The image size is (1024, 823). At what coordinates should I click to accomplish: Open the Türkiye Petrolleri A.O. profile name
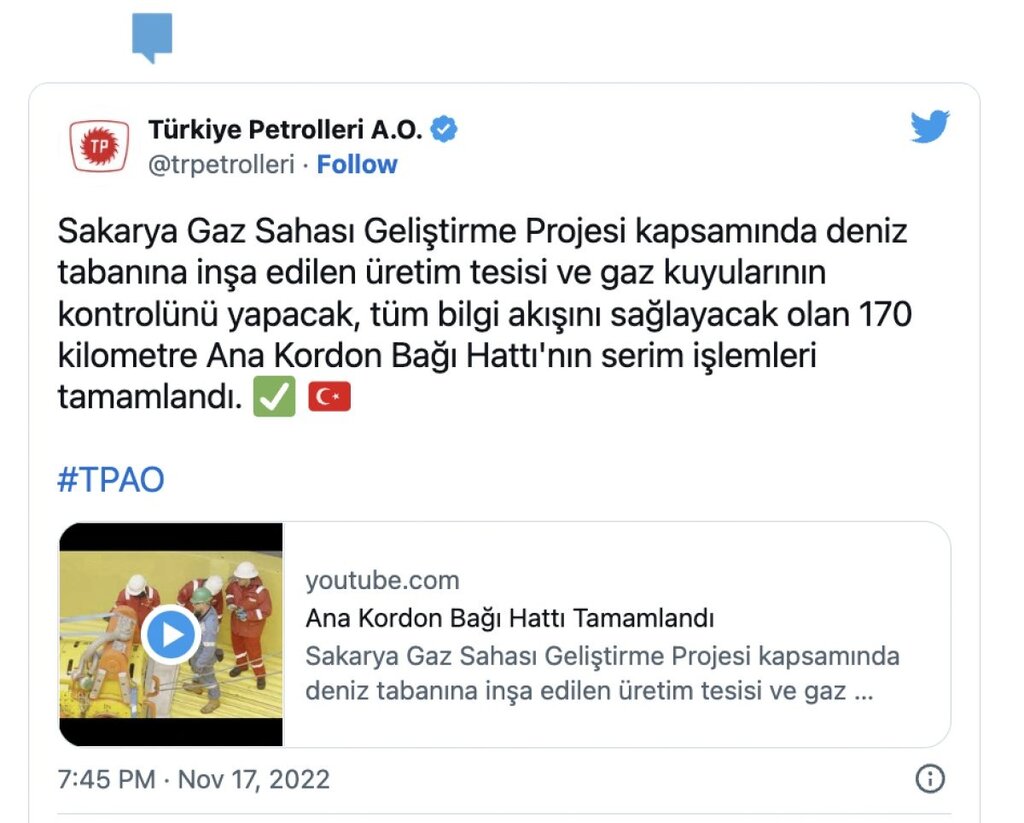(x=285, y=129)
